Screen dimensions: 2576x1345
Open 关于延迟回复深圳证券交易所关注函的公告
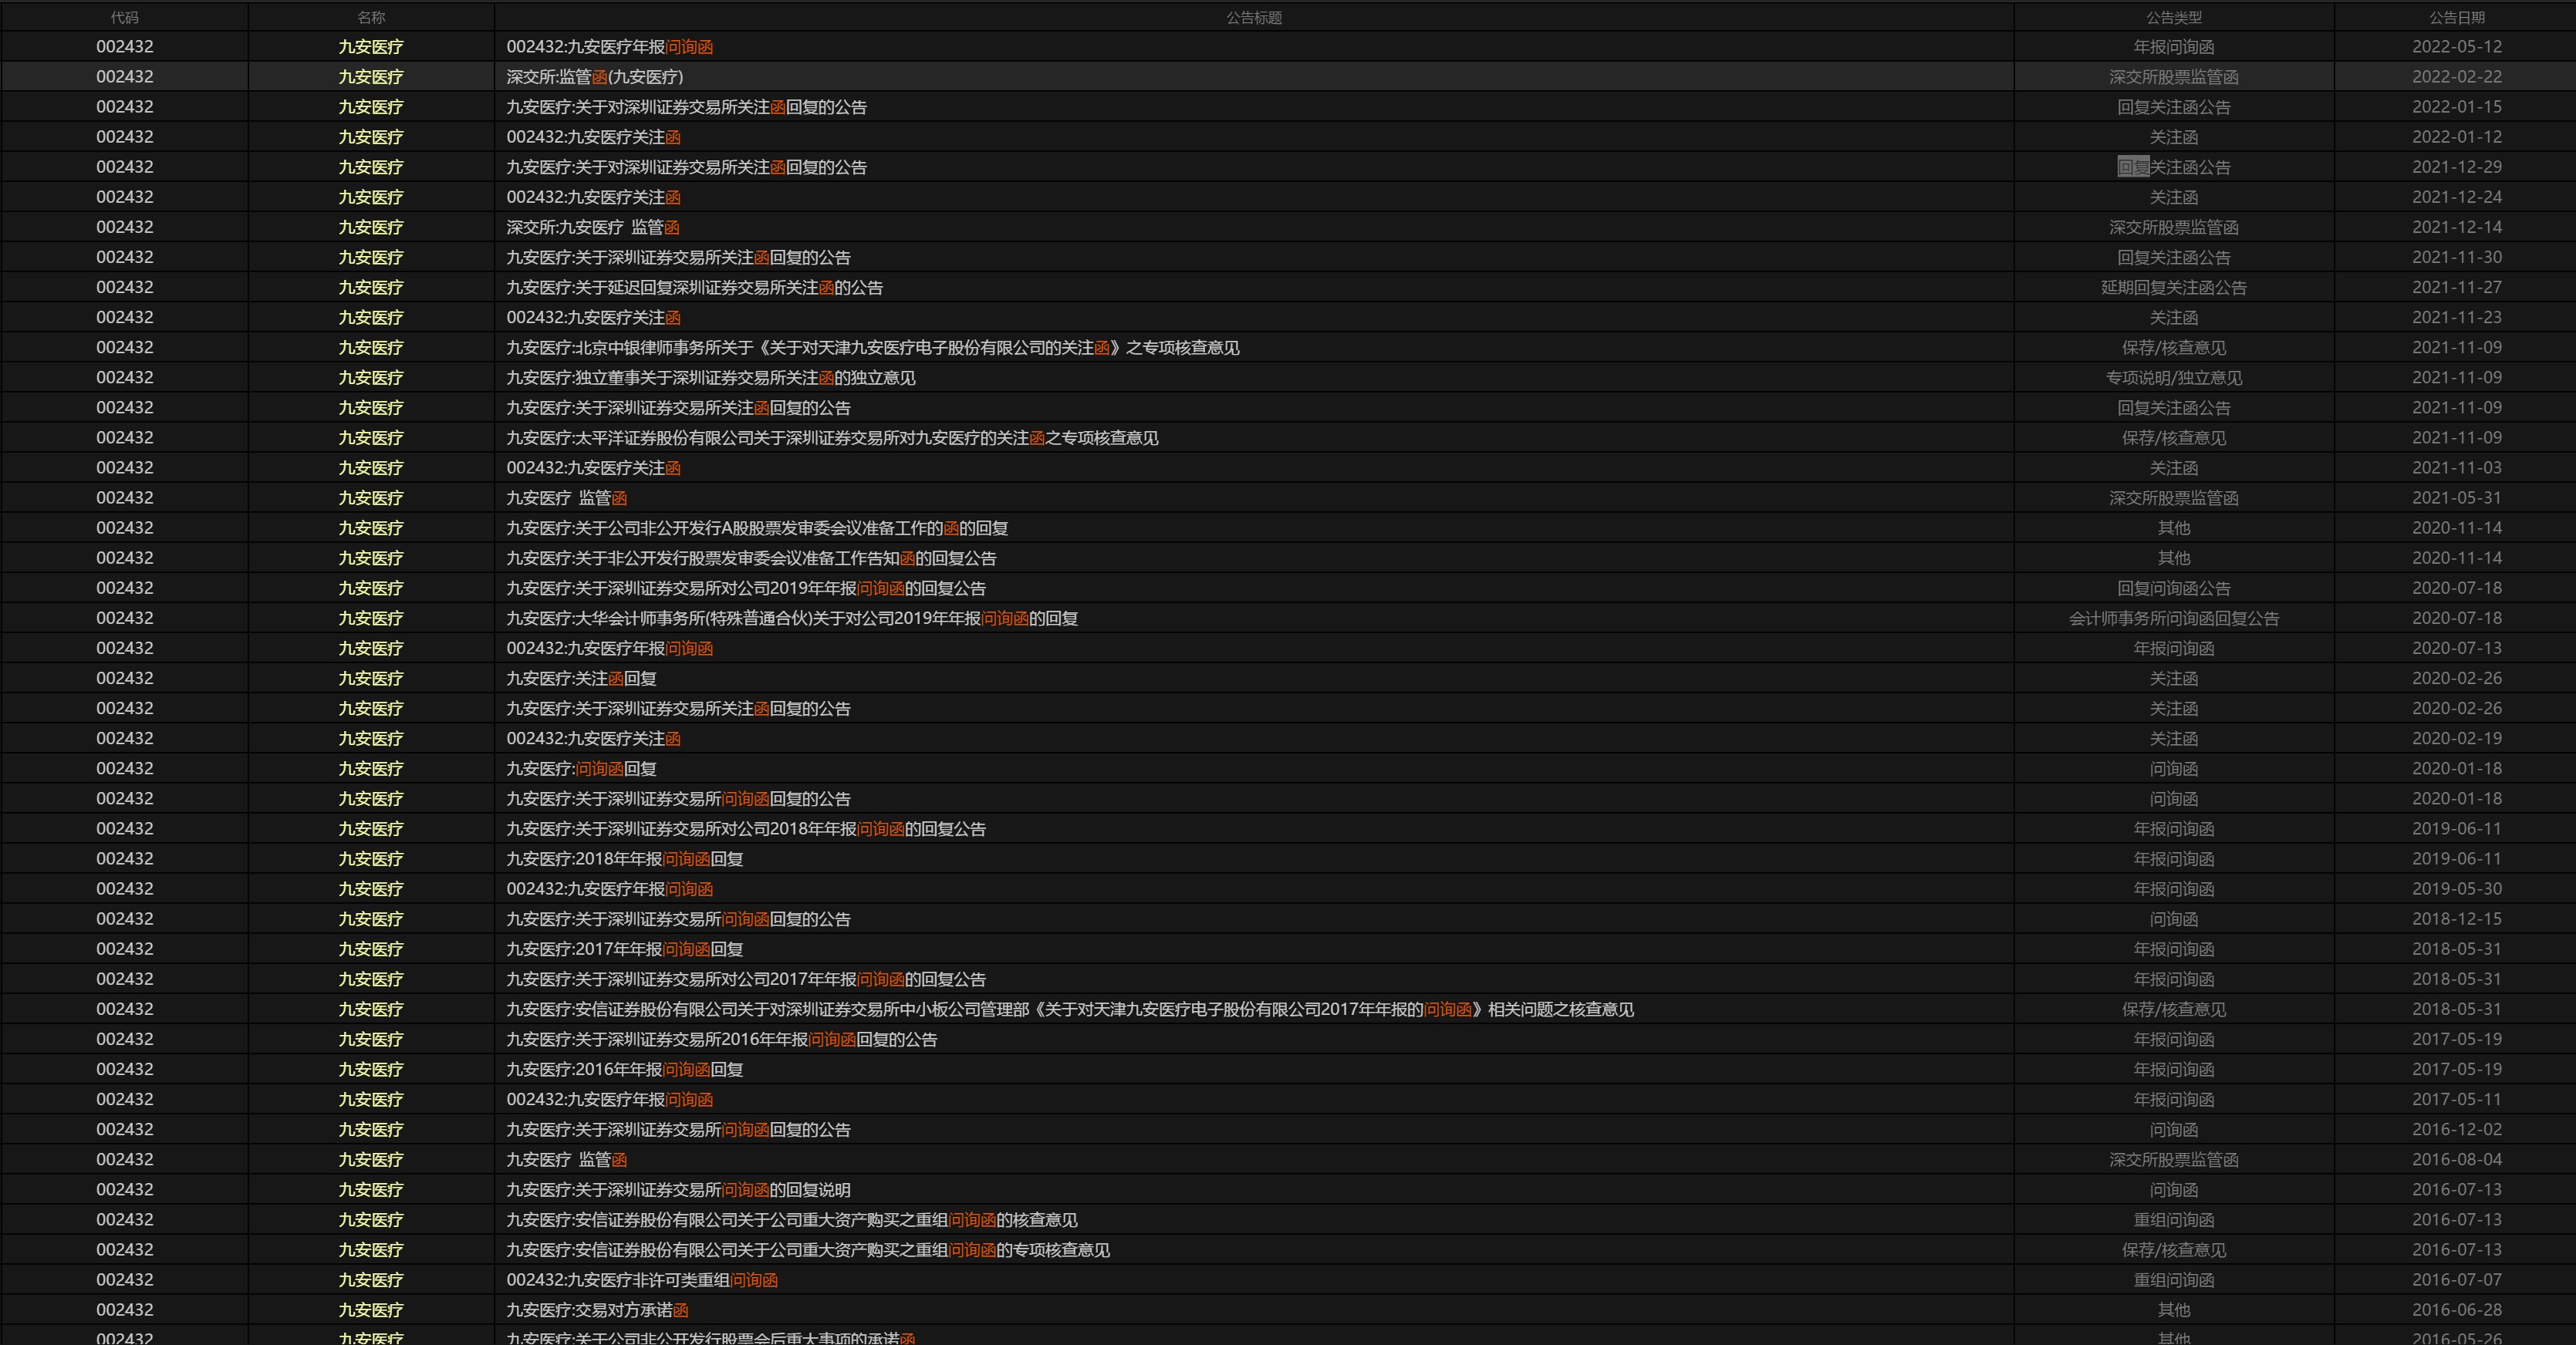pos(694,288)
